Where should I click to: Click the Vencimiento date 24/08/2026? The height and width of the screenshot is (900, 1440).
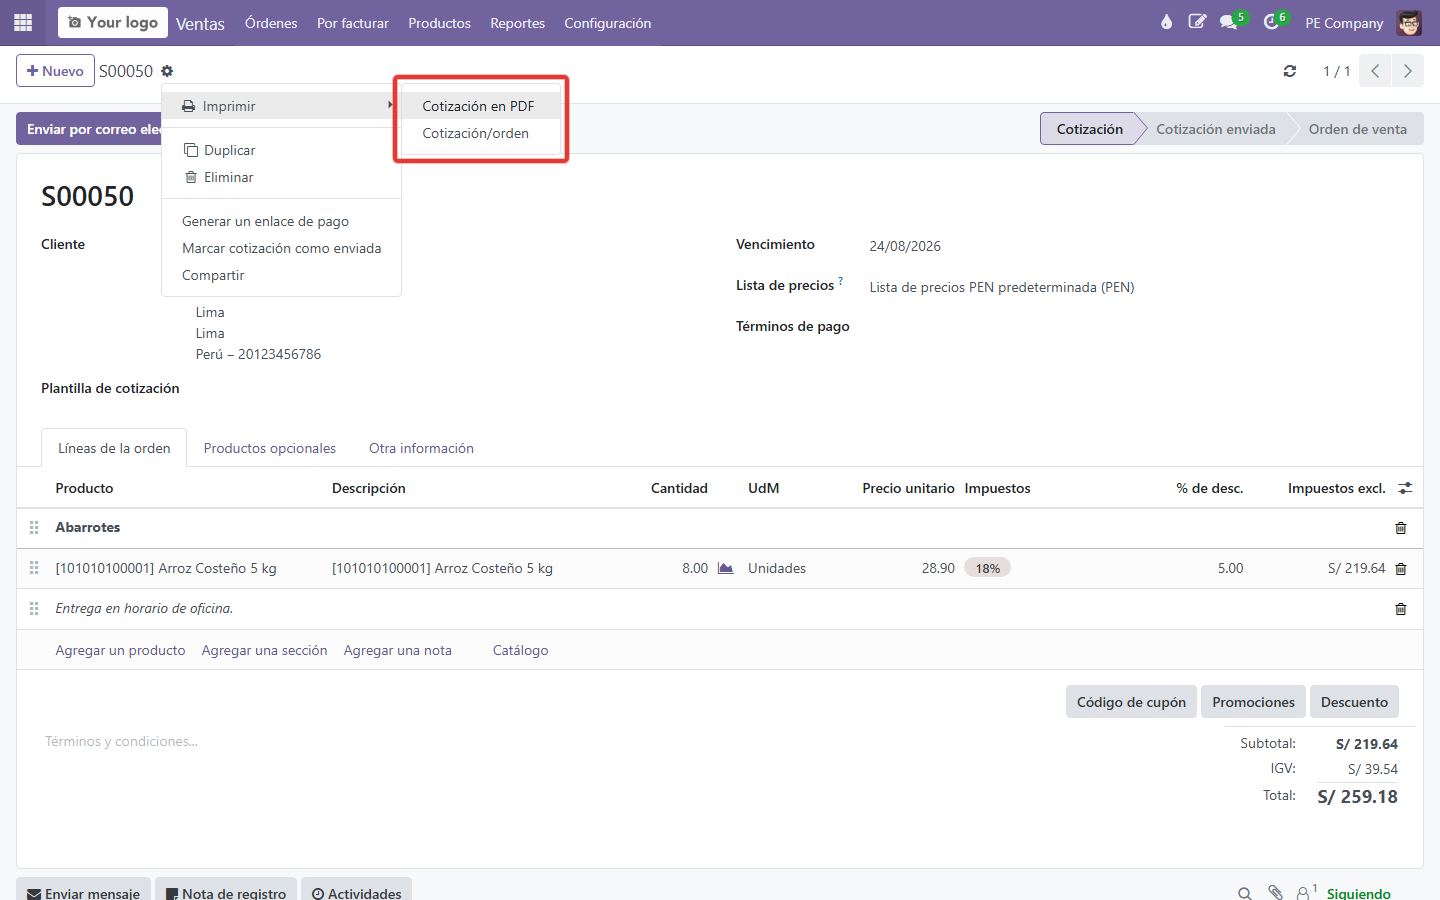pos(905,246)
